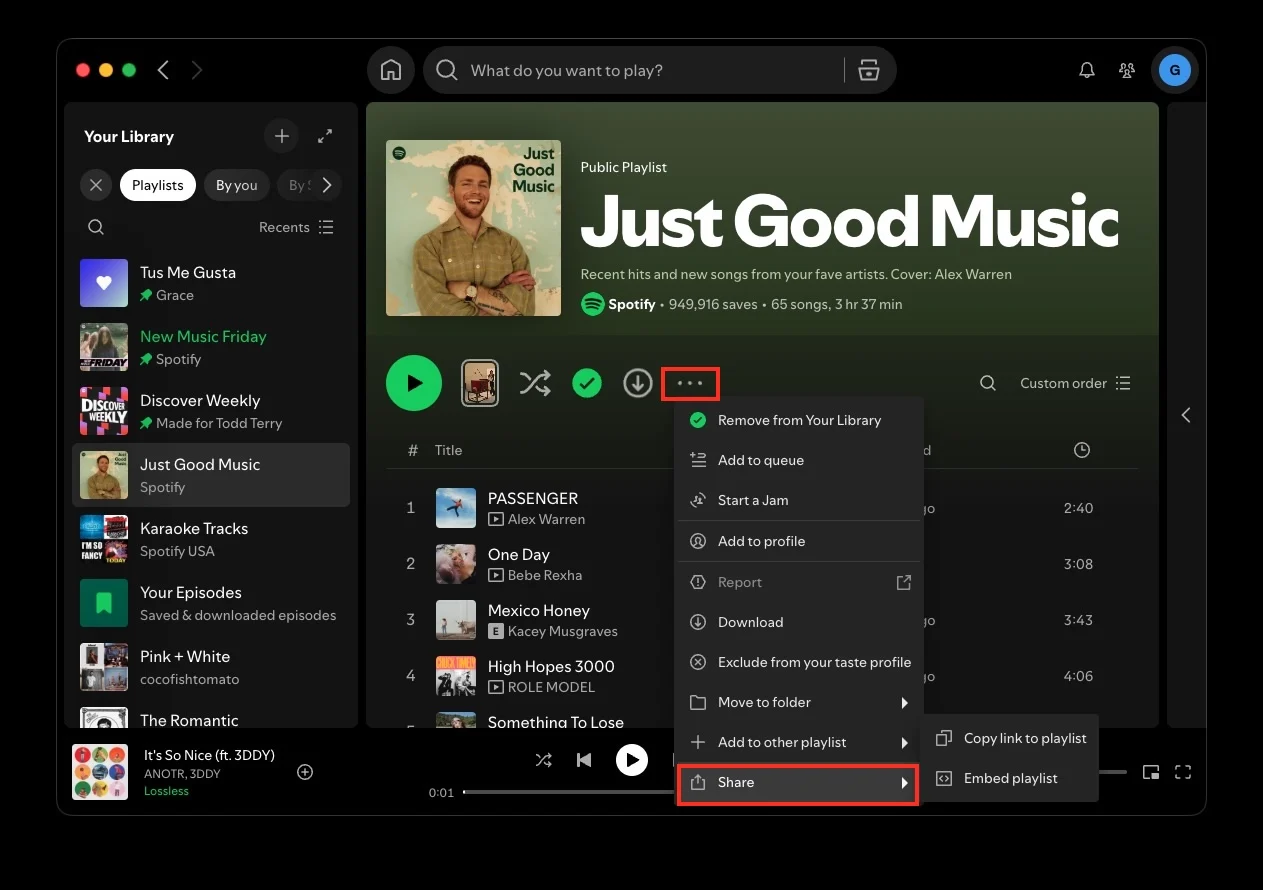Open Your Episodes in library
This screenshot has height=890, width=1263.
click(x=211, y=603)
